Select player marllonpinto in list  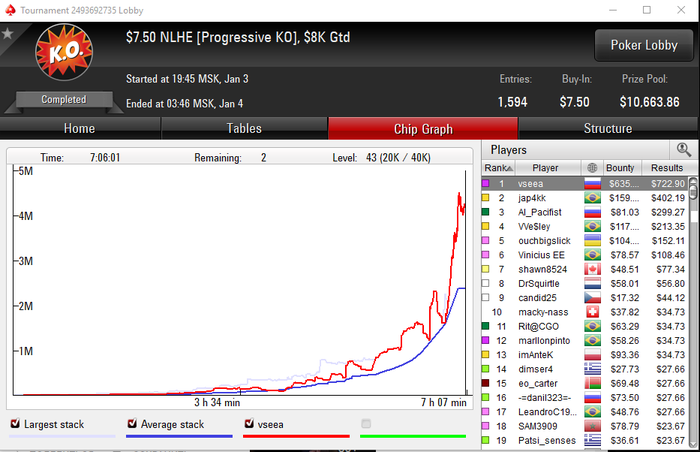coord(585,341)
